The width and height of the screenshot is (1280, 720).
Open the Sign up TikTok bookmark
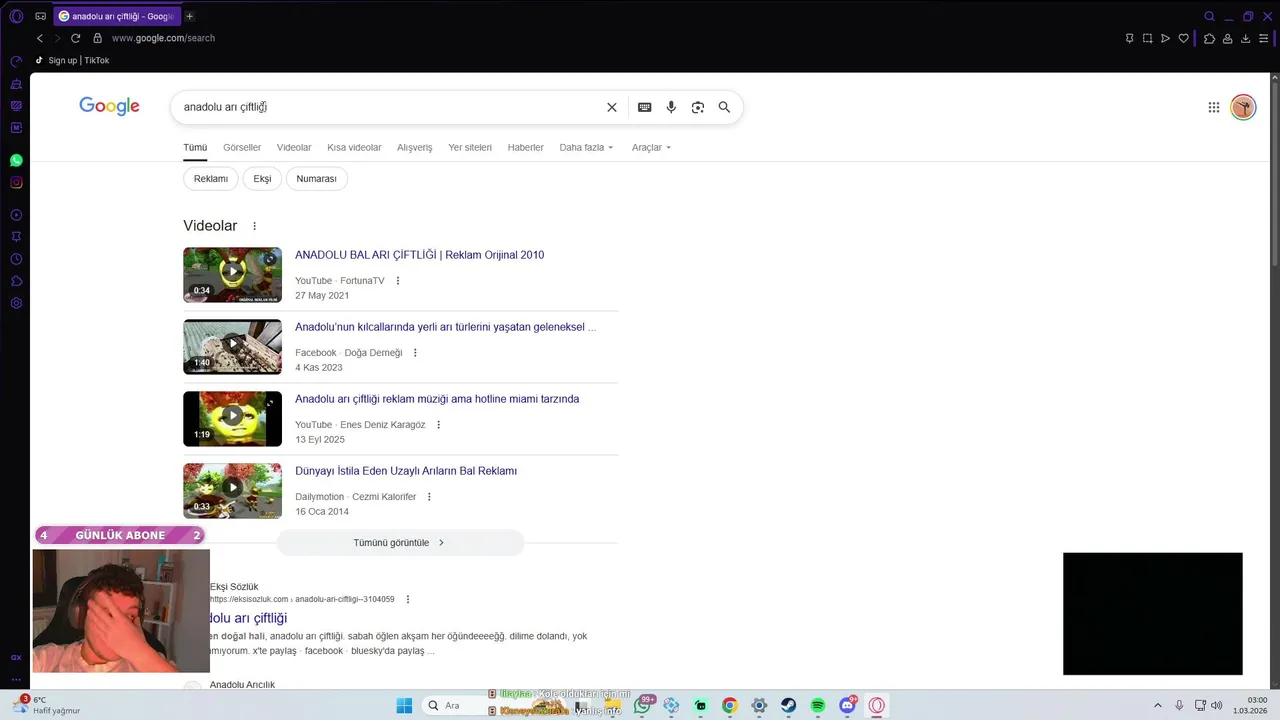(72, 60)
